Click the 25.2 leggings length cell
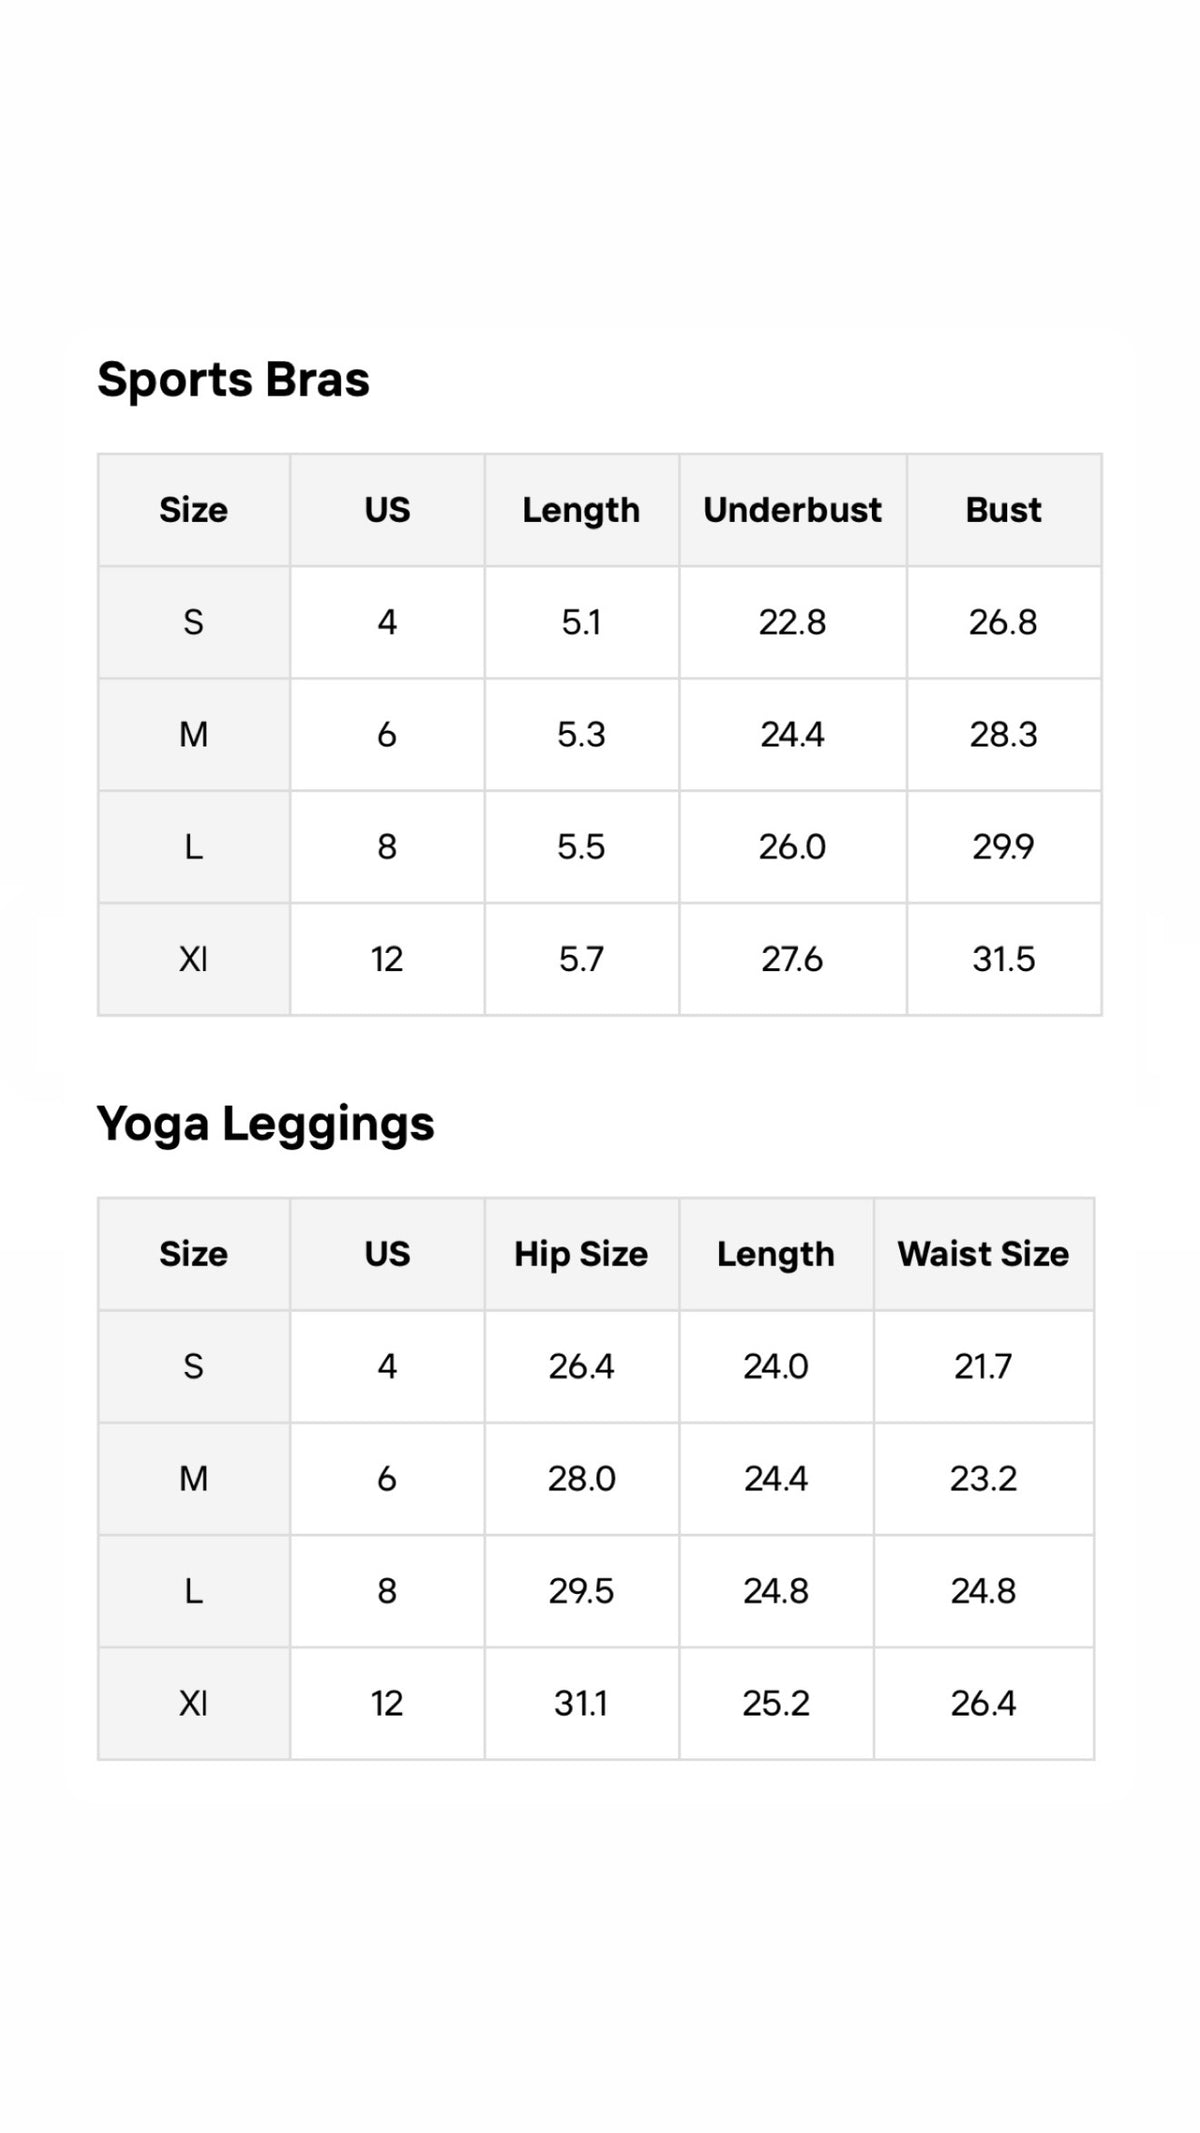Viewport: 1200px width, 2133px height. 776,1703
